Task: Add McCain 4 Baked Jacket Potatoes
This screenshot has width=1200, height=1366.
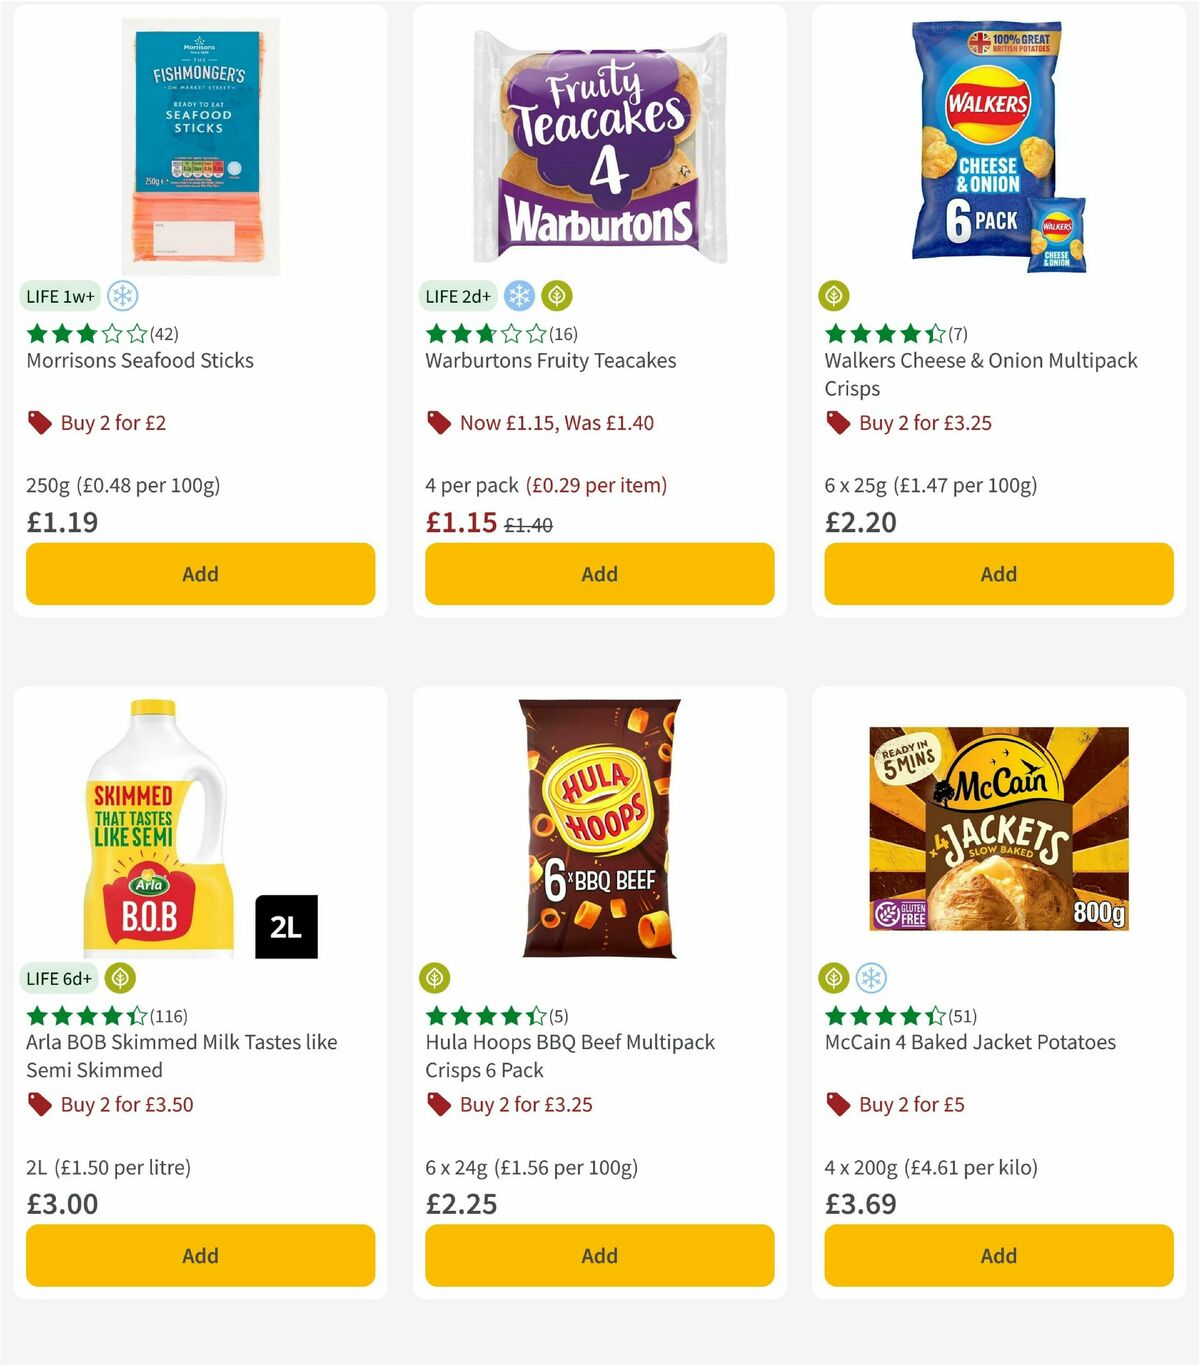Action: tap(998, 1255)
